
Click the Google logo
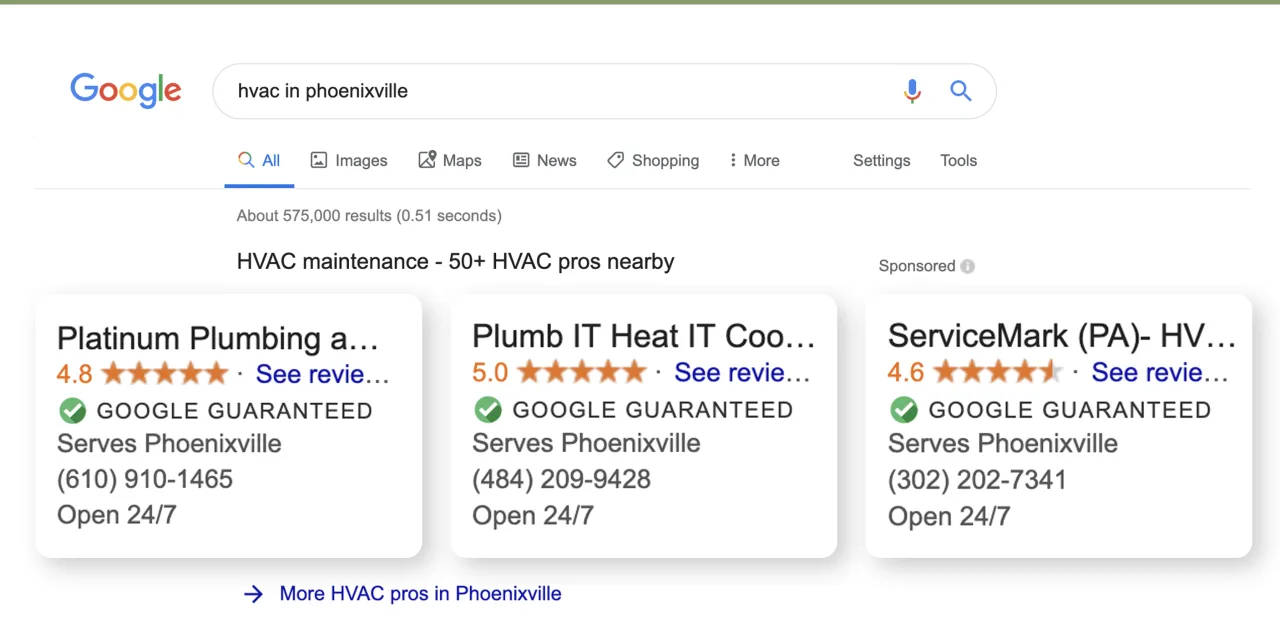click(x=126, y=90)
